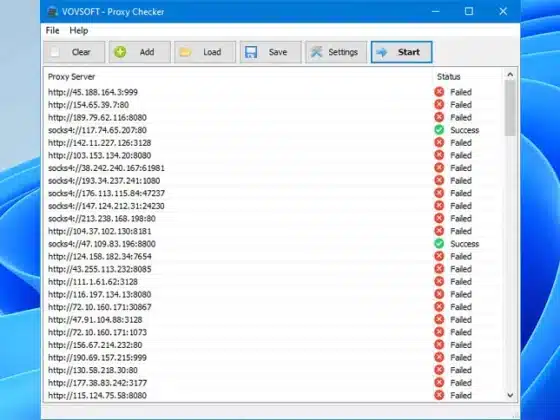Click the blank page Clear icon
The width and height of the screenshot is (560, 420).
[x=55, y=52]
